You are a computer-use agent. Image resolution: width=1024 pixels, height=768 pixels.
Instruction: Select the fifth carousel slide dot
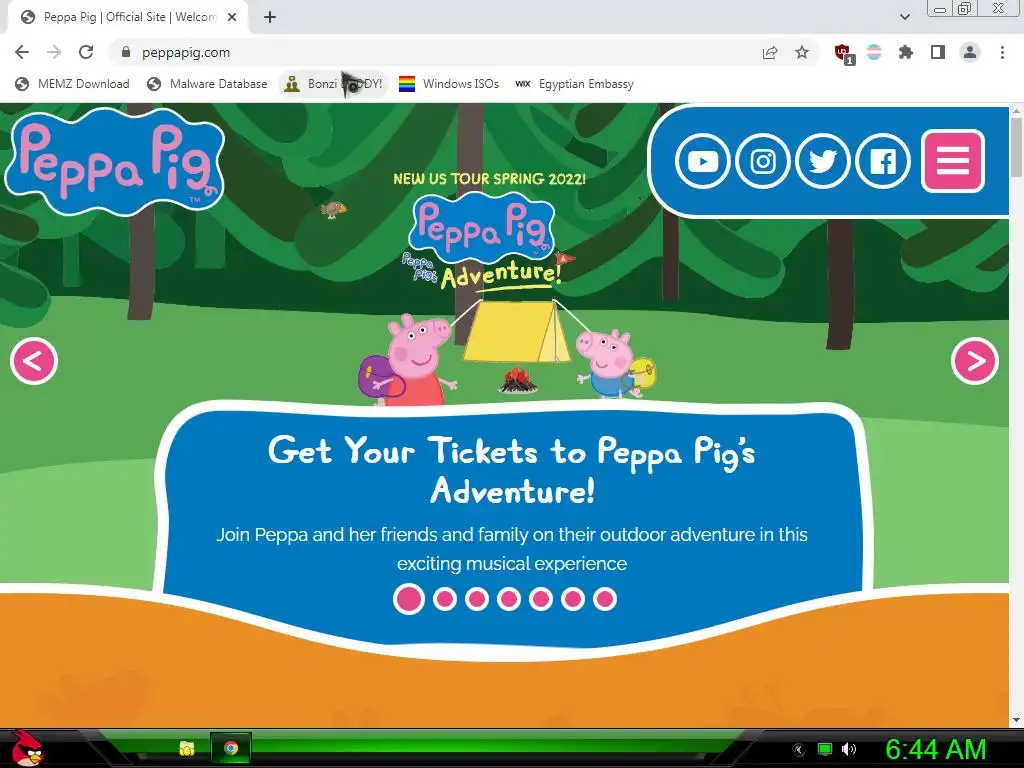(x=541, y=599)
